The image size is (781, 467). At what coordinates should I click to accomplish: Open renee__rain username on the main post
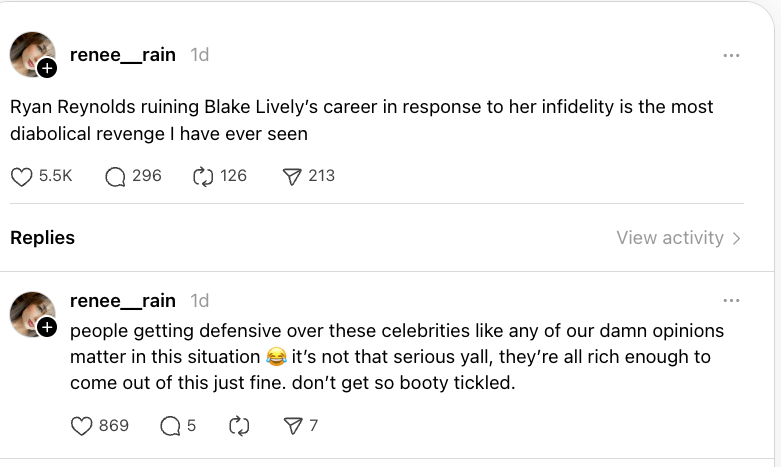click(x=123, y=55)
